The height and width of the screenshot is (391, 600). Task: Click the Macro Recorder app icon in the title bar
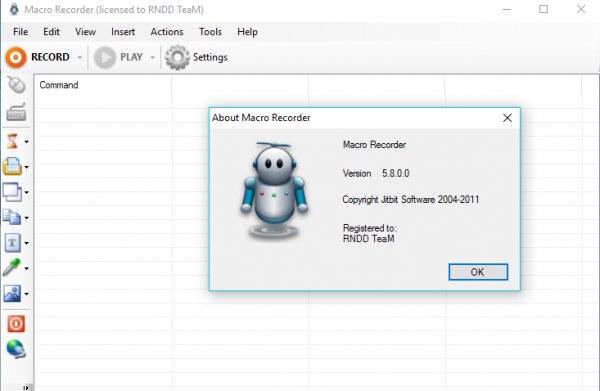14,9
